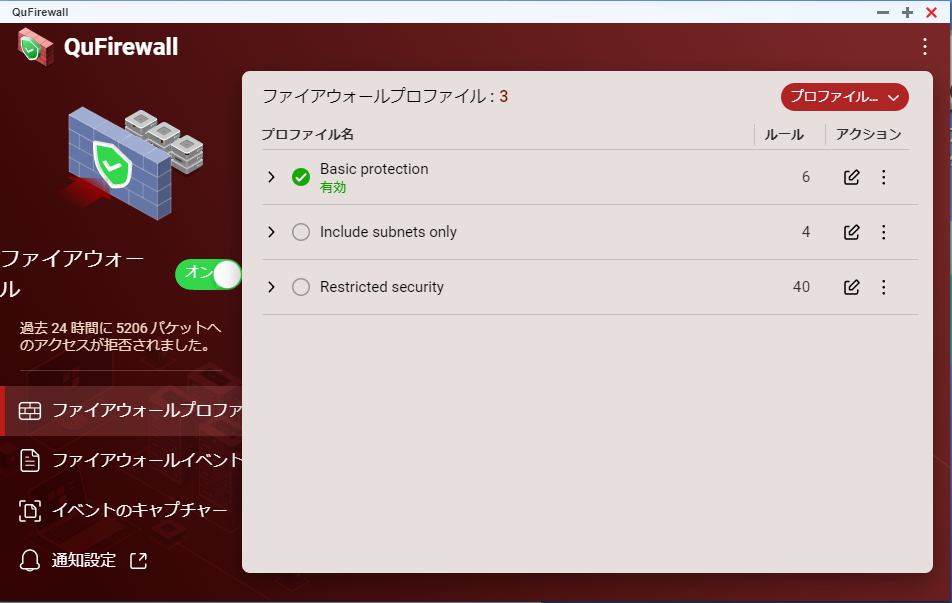Edit the Restricted security profile
Screen dimensions: 952x603
851,287
